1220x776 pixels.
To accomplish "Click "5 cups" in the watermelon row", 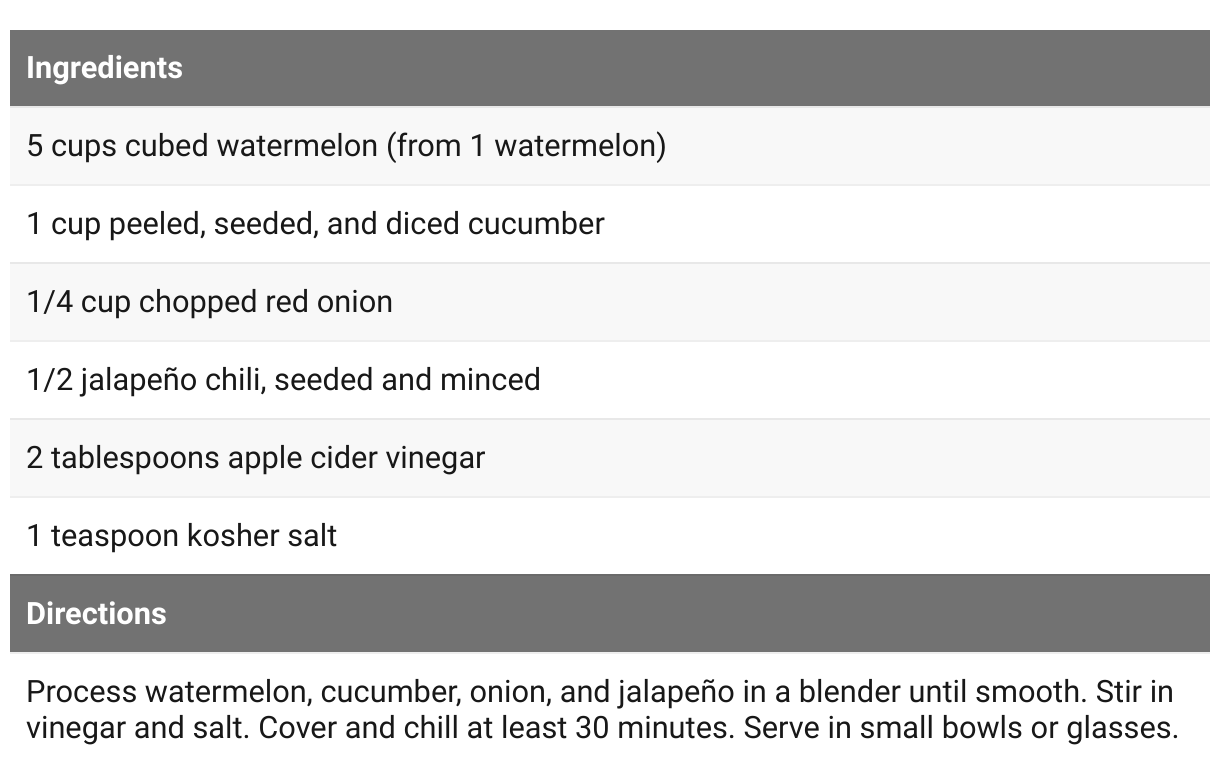I will click(x=72, y=146).
